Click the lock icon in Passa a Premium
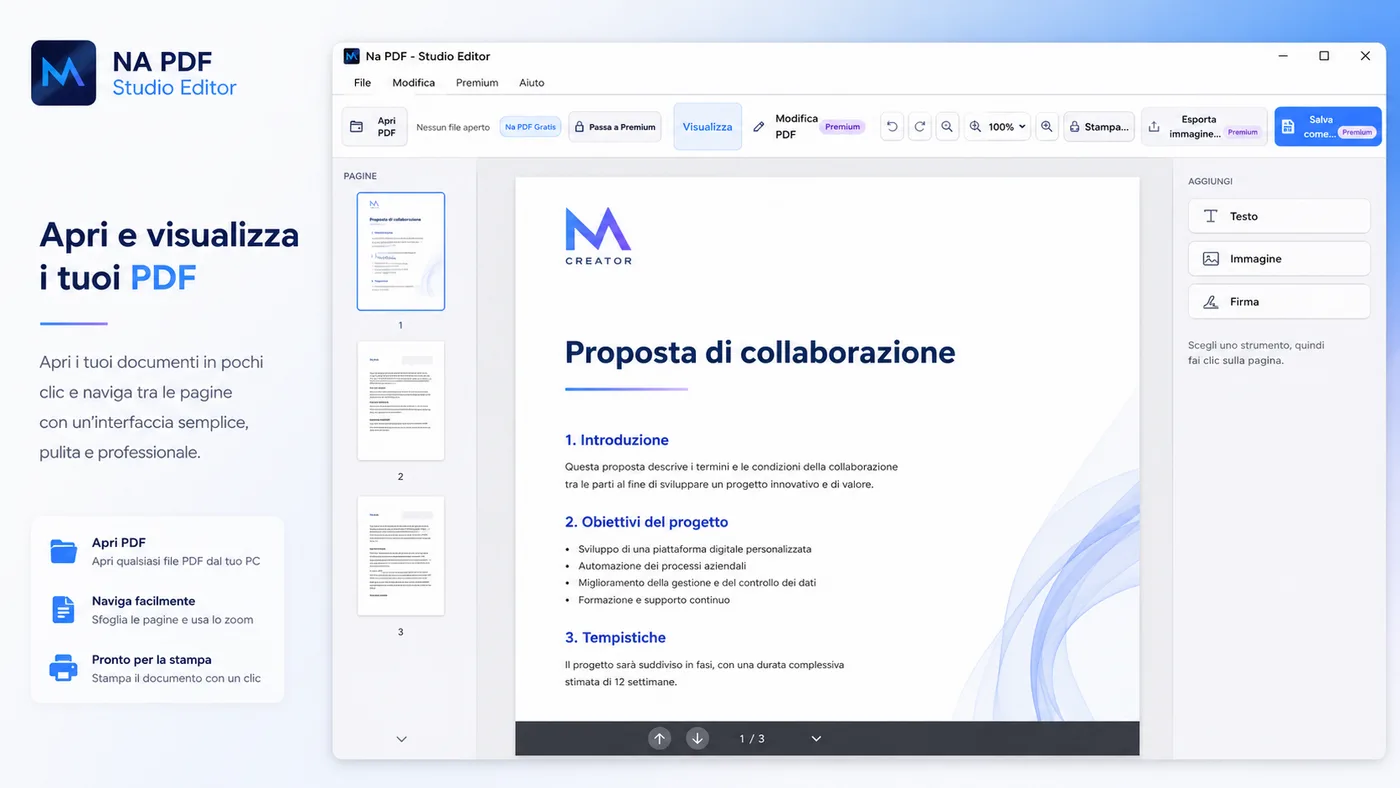1400x788 pixels. pos(578,127)
